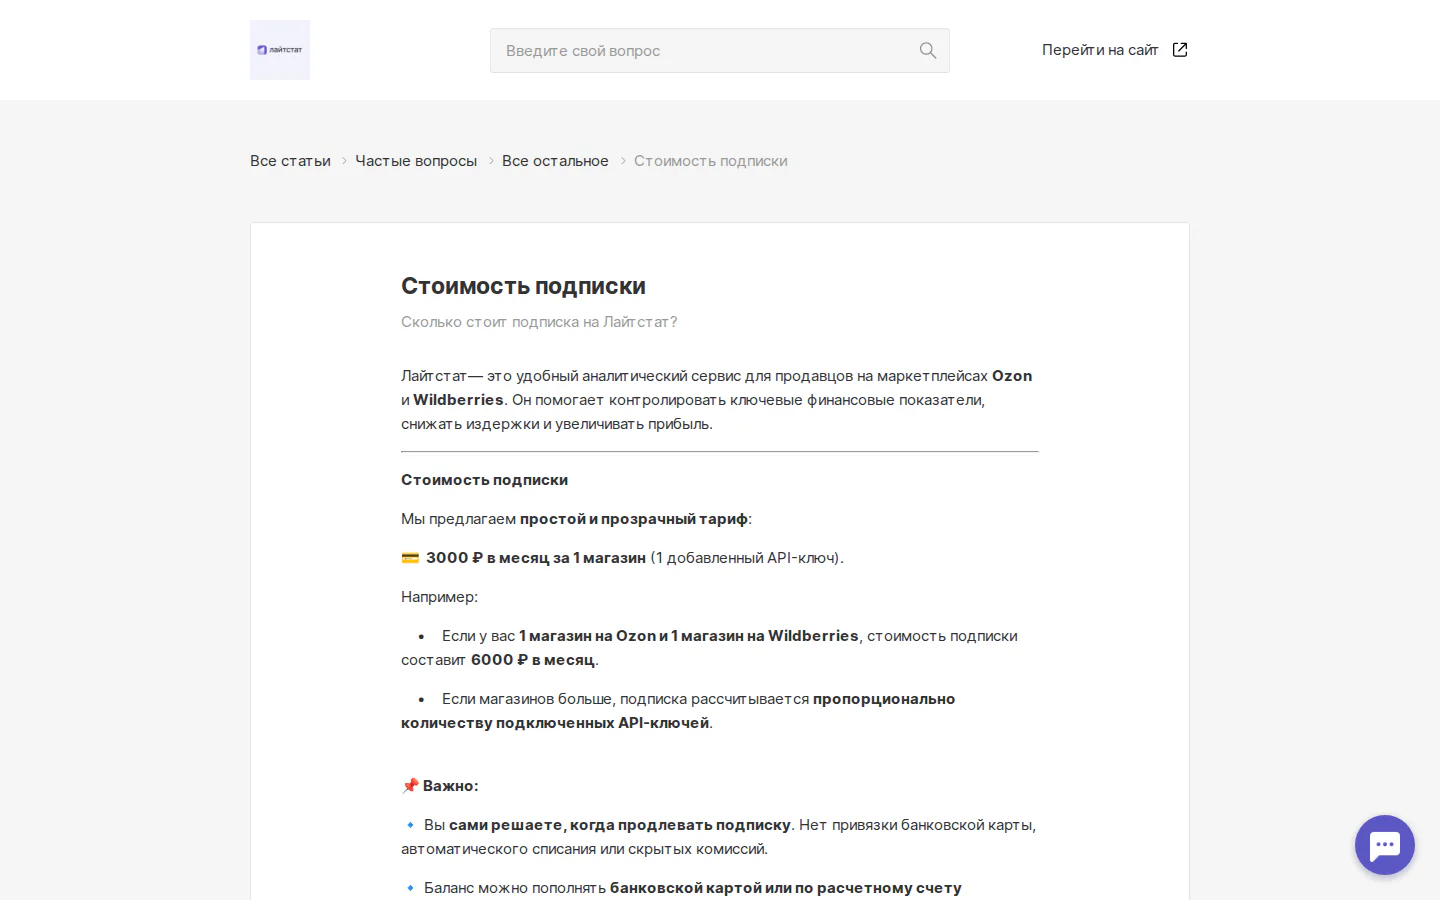Click text '6000 ₽ в месяц'
1440x900 pixels.
(x=533, y=660)
